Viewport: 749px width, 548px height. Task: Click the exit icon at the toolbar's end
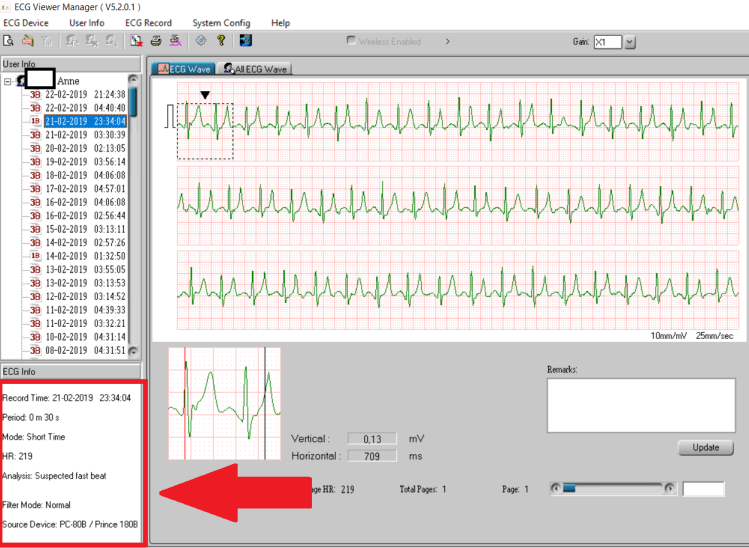(245, 41)
